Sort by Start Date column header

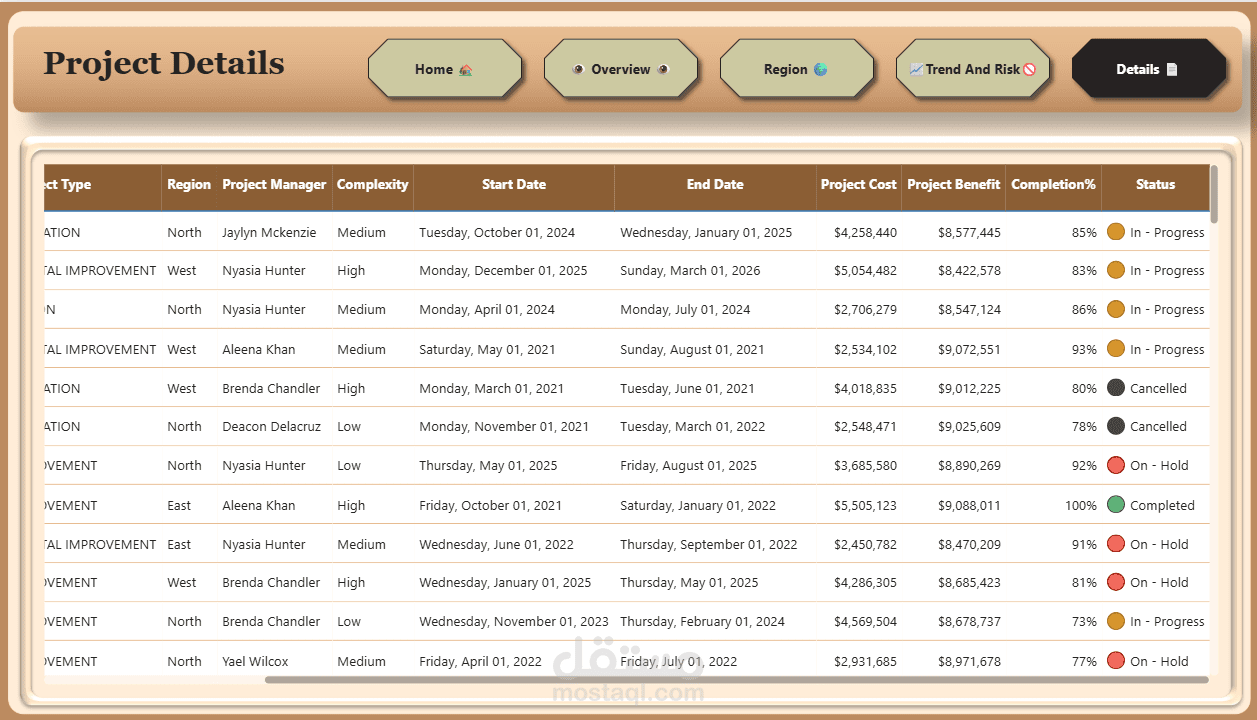[x=514, y=184]
